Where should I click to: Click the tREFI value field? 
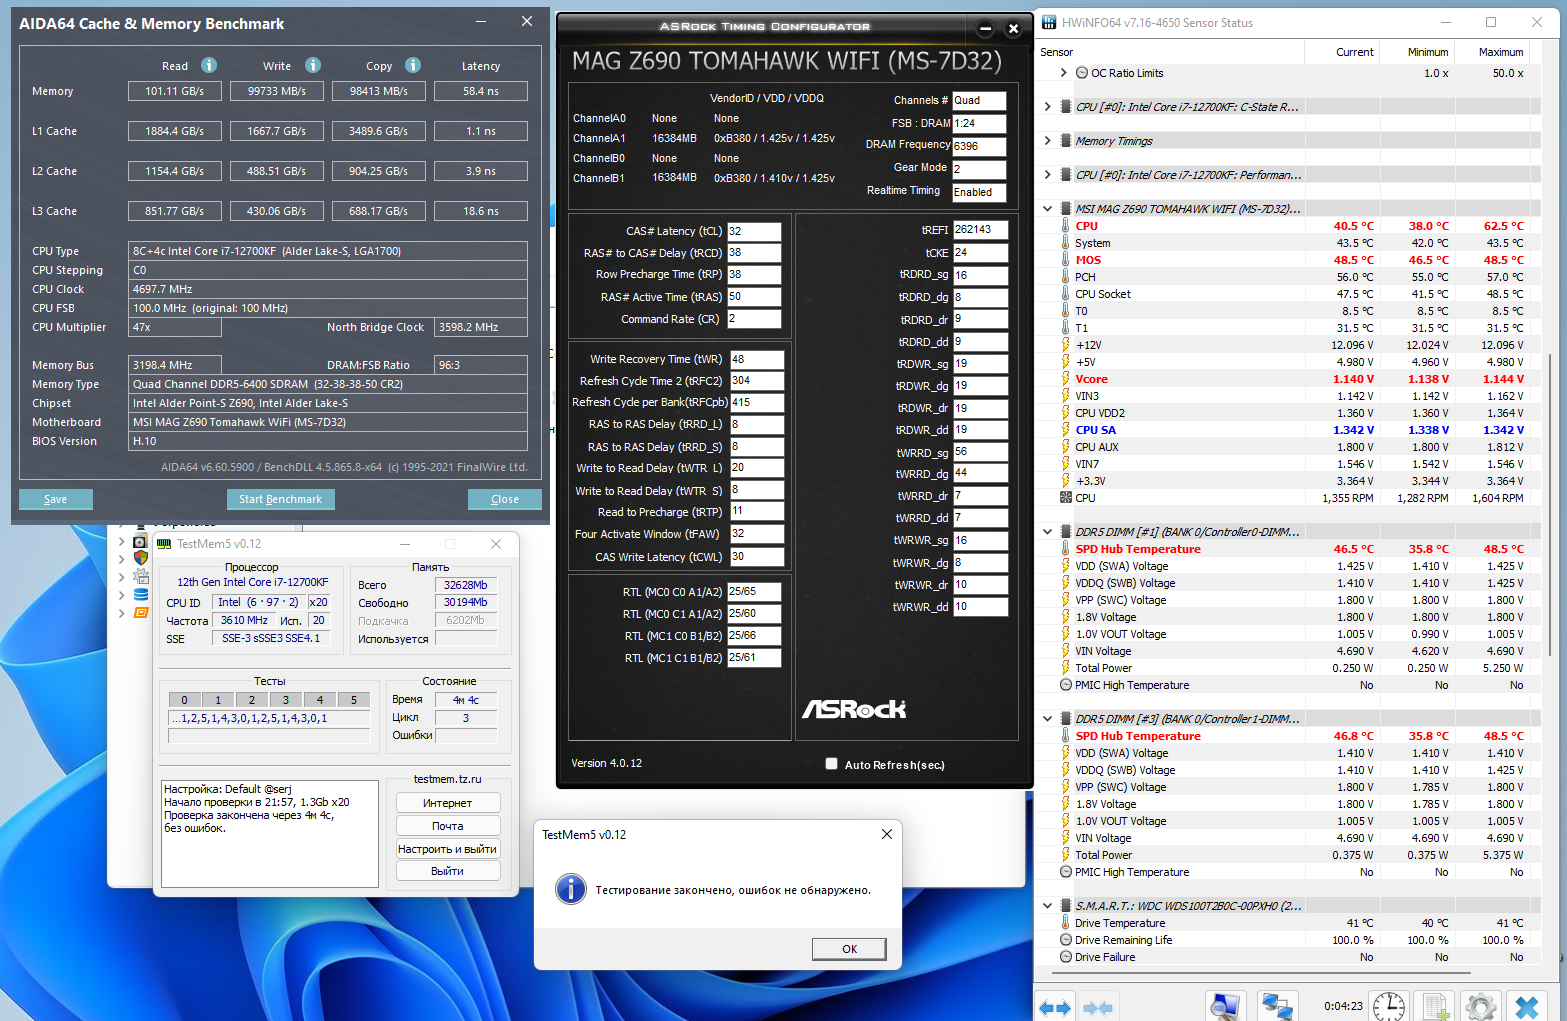pyautogui.click(x=980, y=230)
